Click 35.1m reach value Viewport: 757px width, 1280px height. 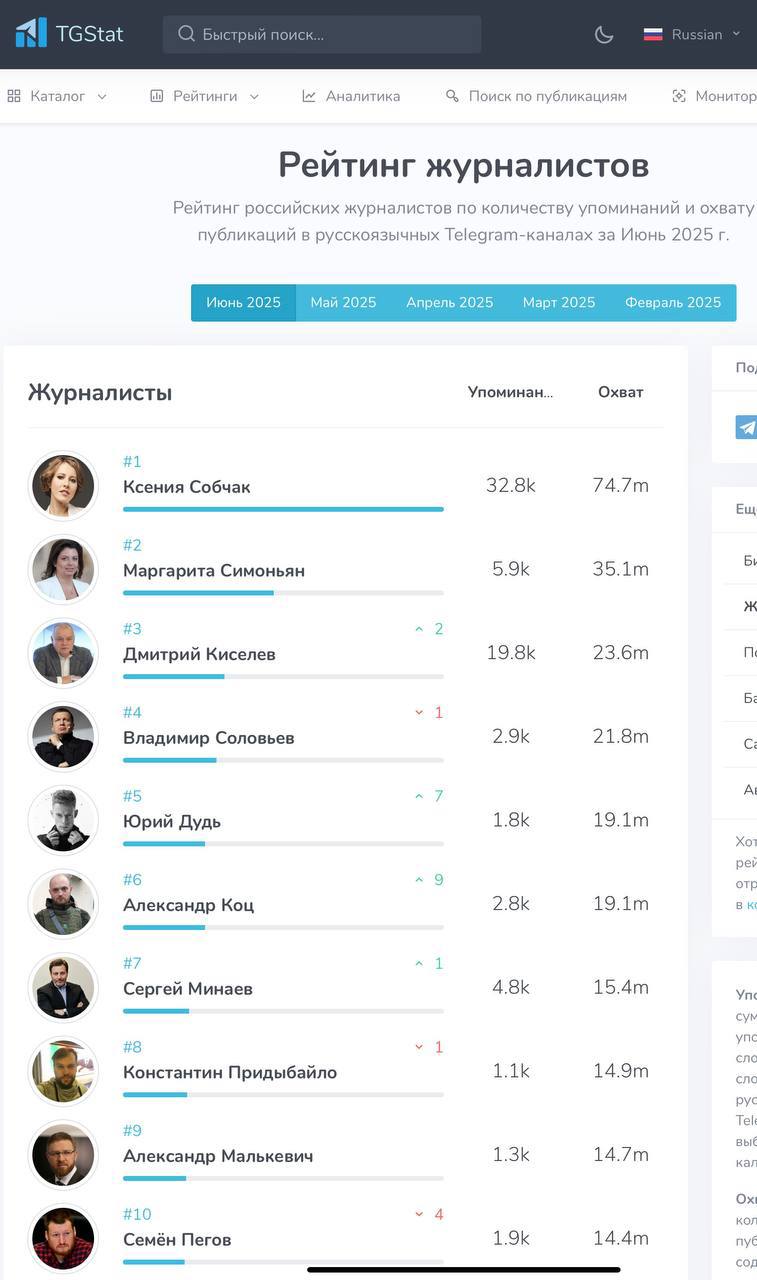(x=621, y=569)
